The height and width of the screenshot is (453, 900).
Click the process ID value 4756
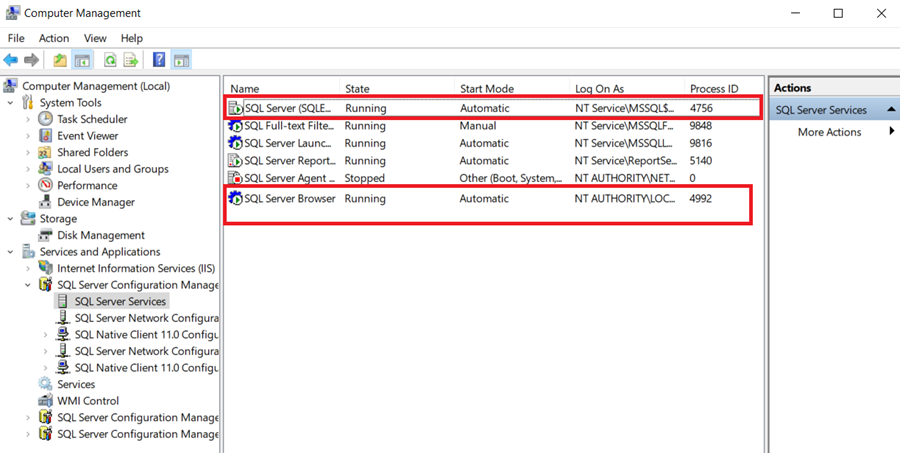click(x=701, y=108)
